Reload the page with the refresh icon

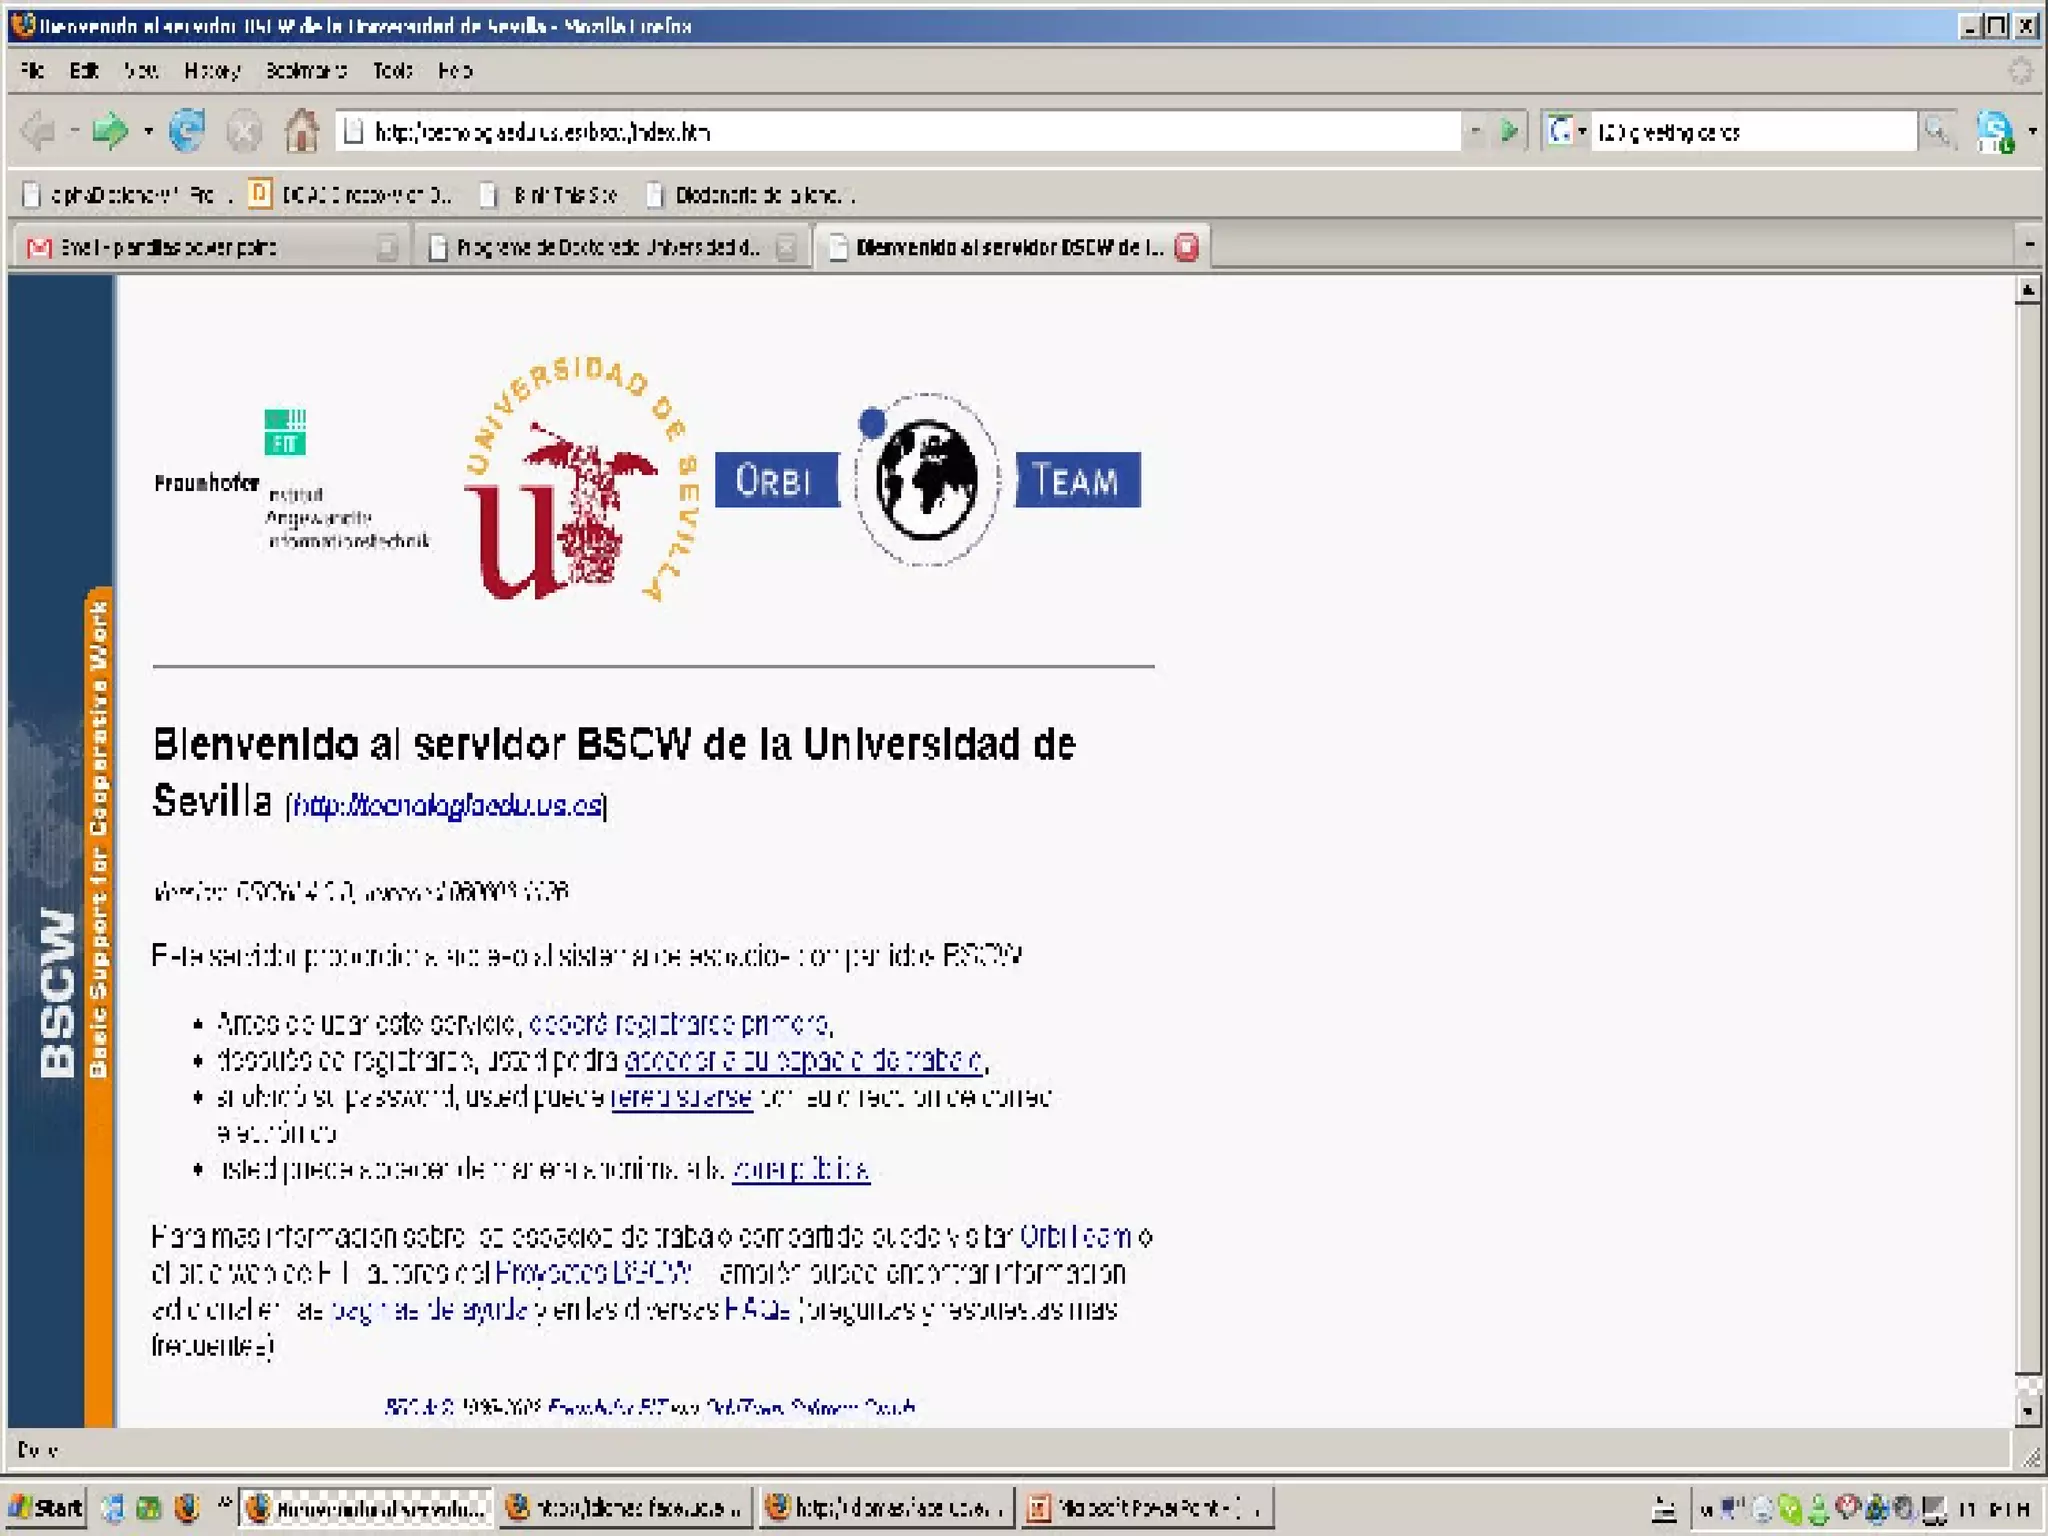187,131
